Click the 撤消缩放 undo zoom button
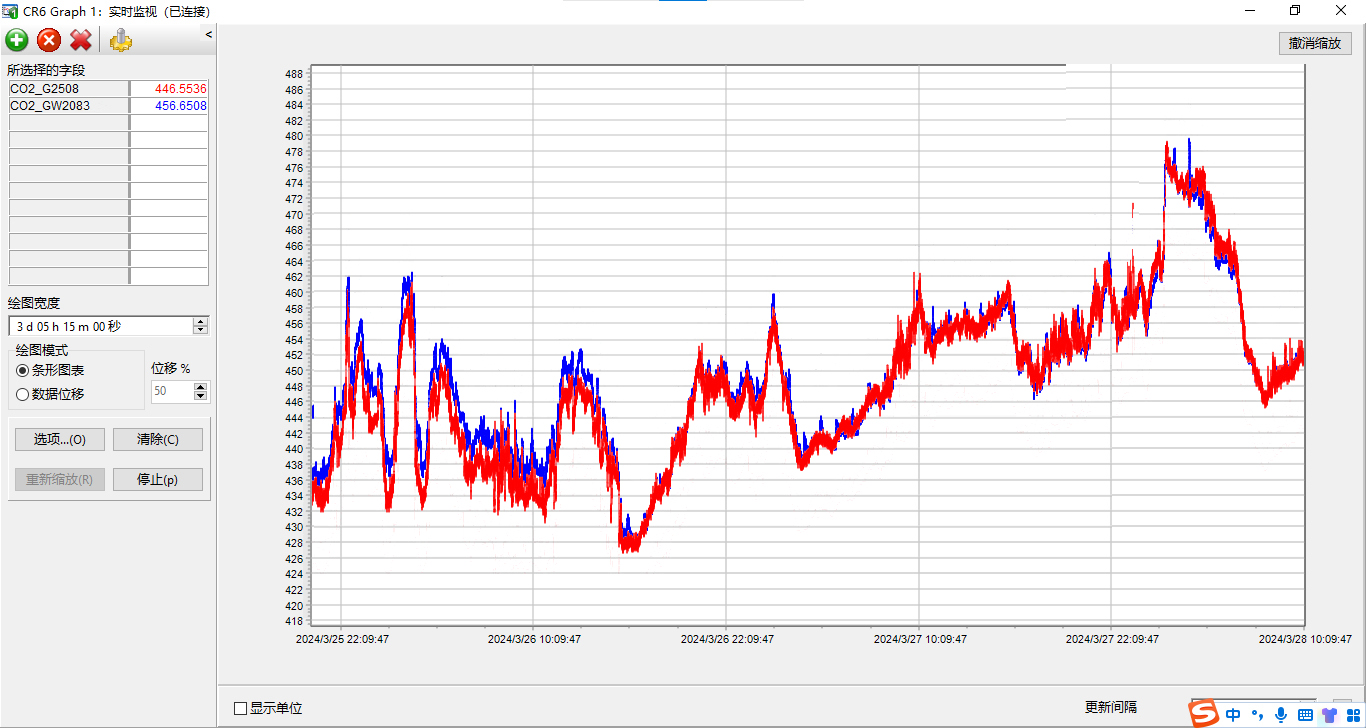Viewport: 1366px width, 728px height. tap(1315, 44)
